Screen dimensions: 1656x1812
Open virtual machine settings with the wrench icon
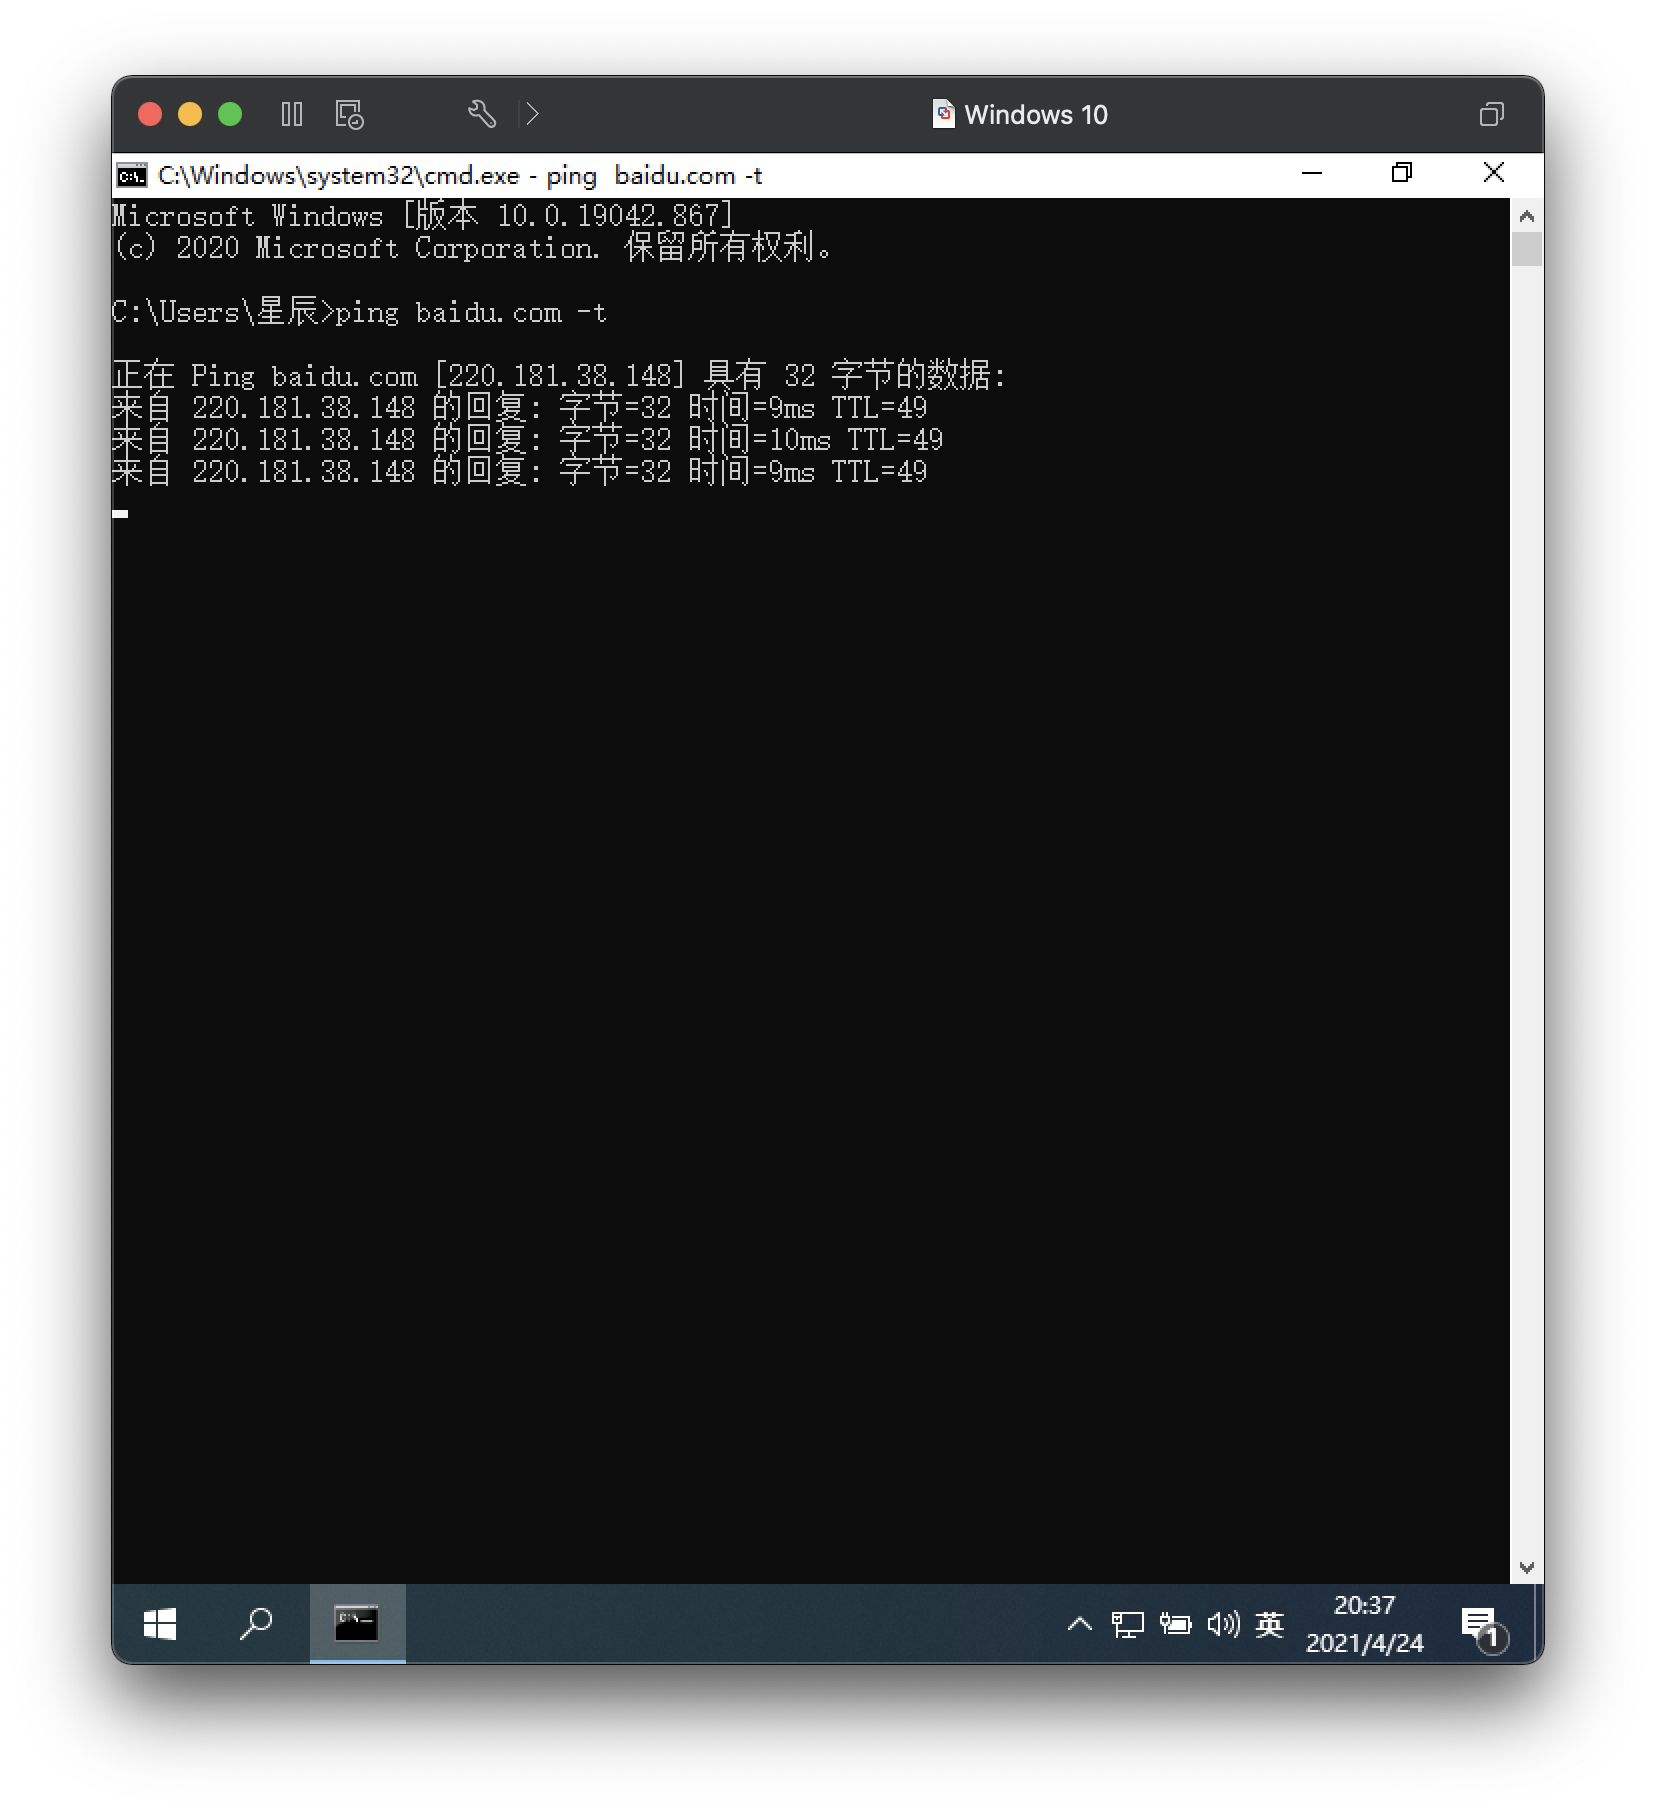pos(482,114)
